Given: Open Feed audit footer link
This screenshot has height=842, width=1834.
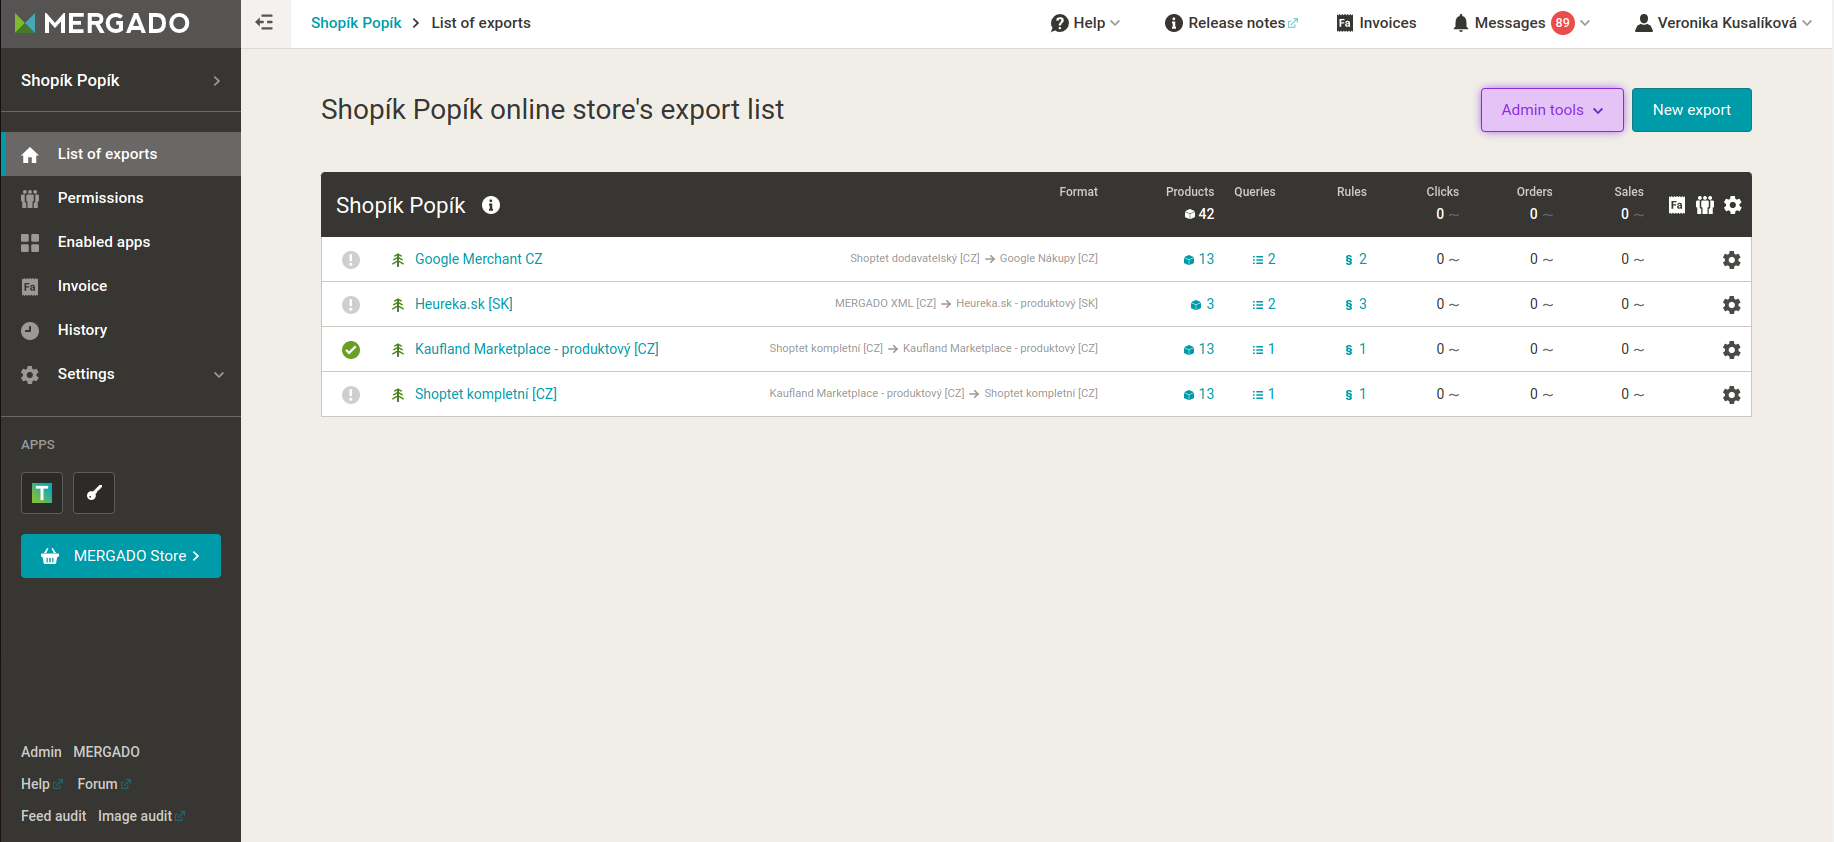Looking at the screenshot, I should click(53, 816).
